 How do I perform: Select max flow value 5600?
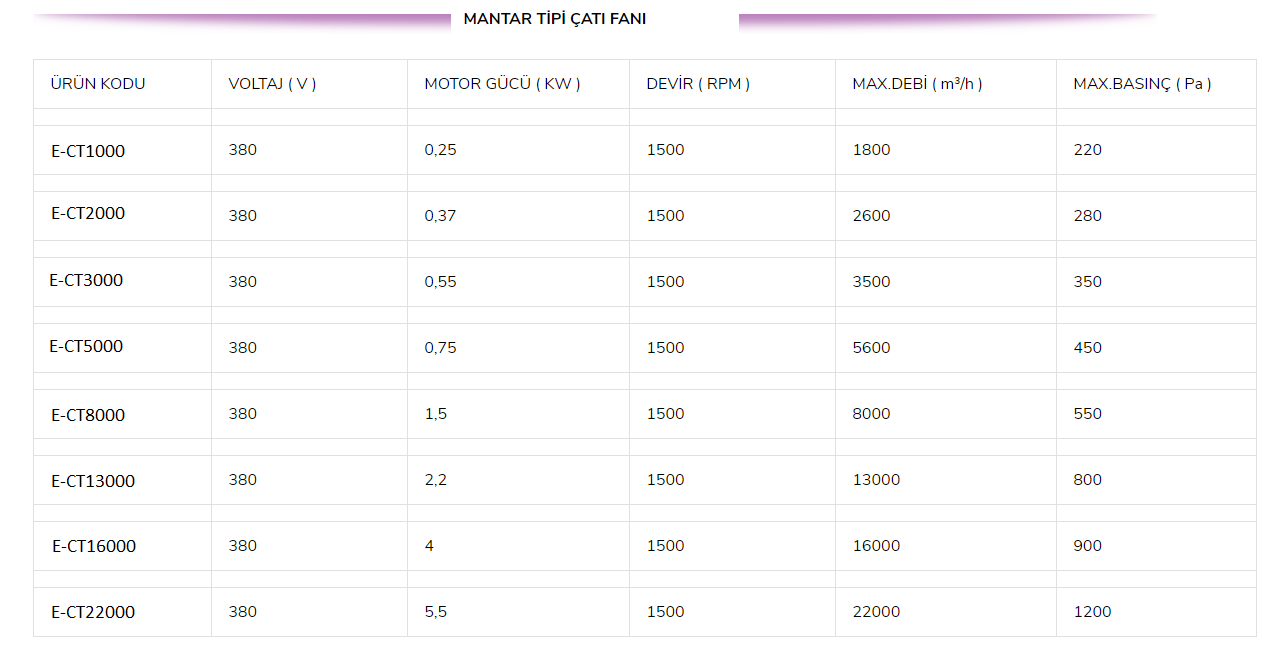(x=871, y=348)
